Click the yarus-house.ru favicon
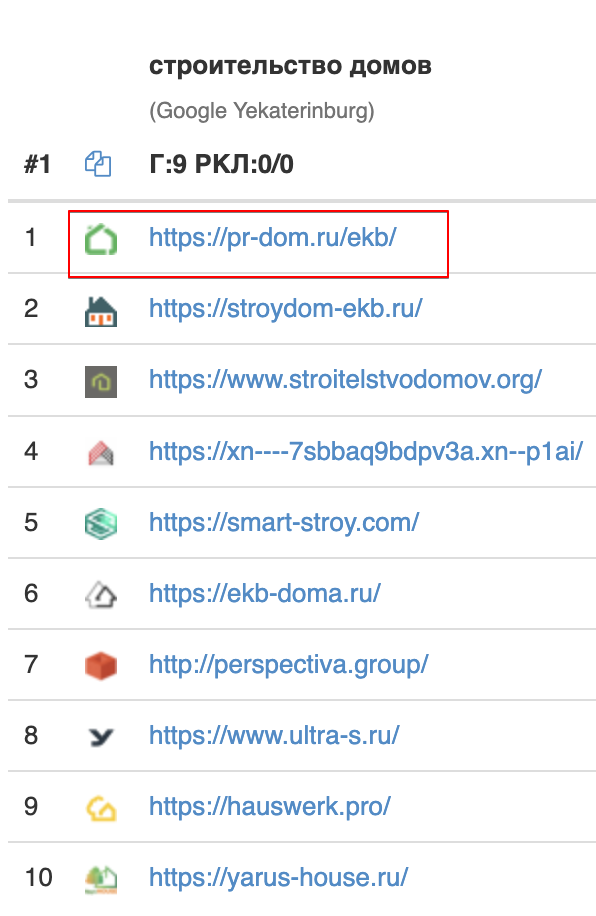Image resolution: width=596 pixels, height=916 pixels. point(101,880)
